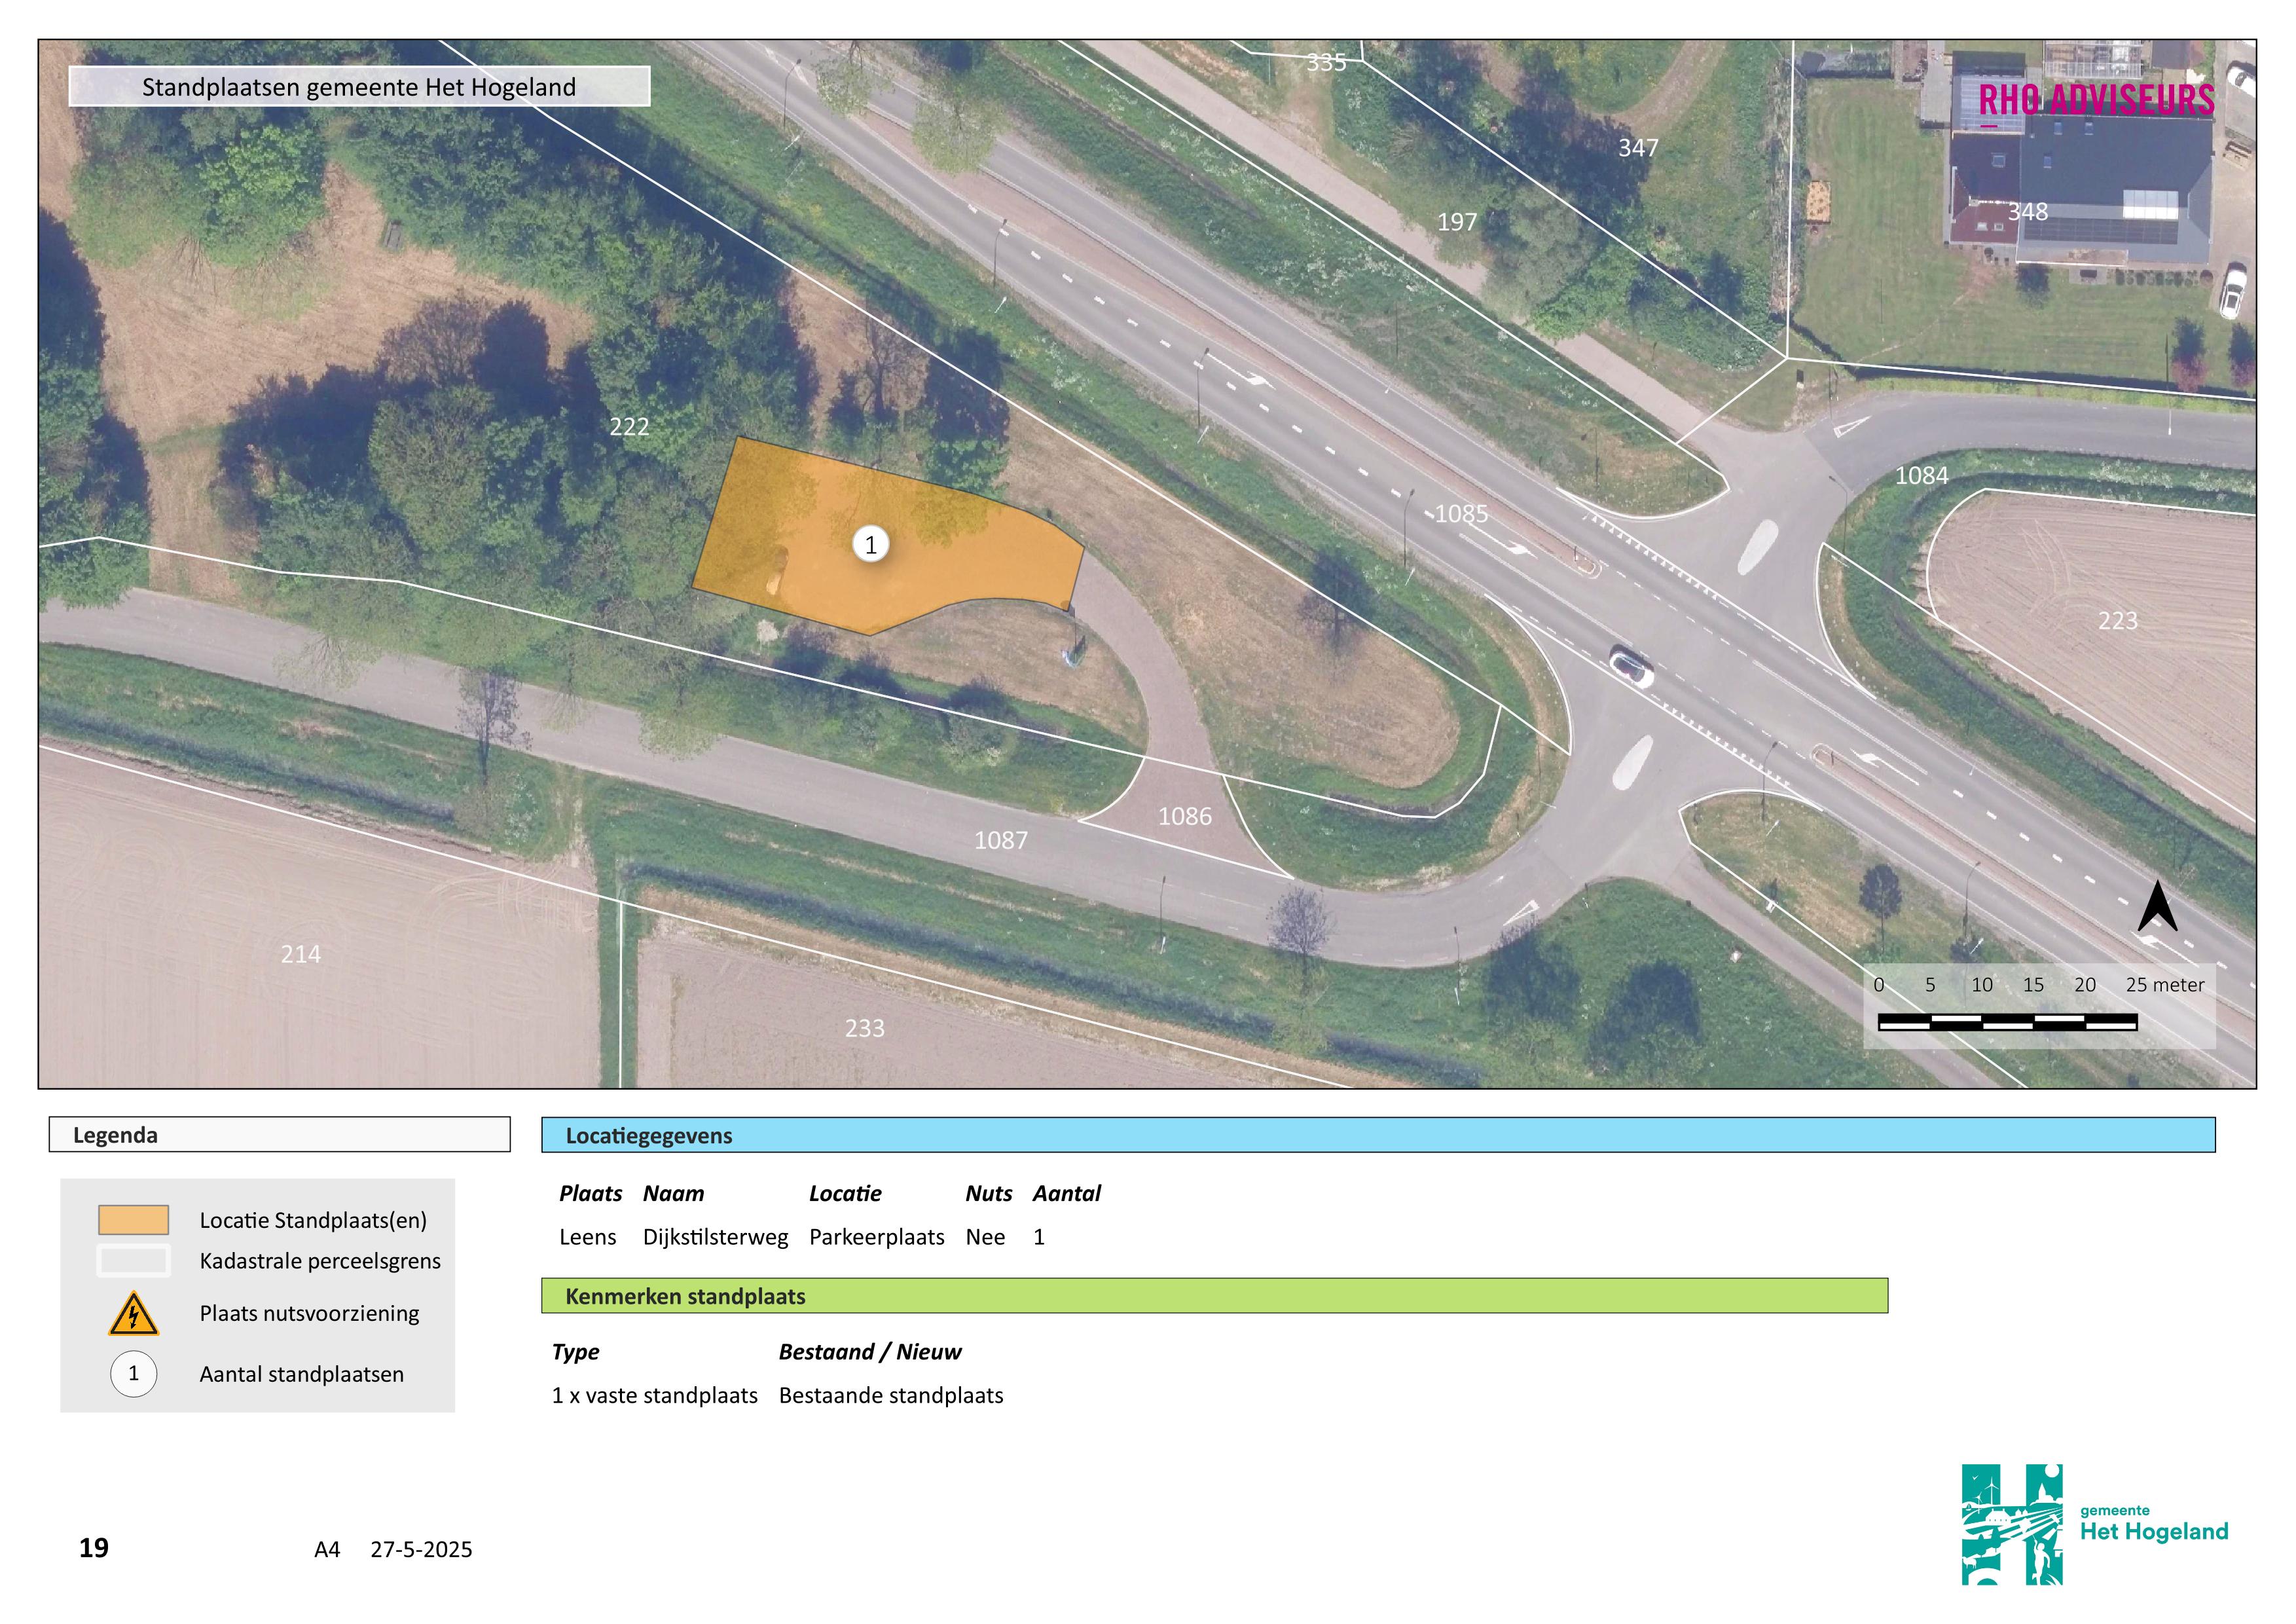Click the gemeente Het Hogeland logo
The height and width of the screenshot is (1624, 2296).
click(2095, 1525)
